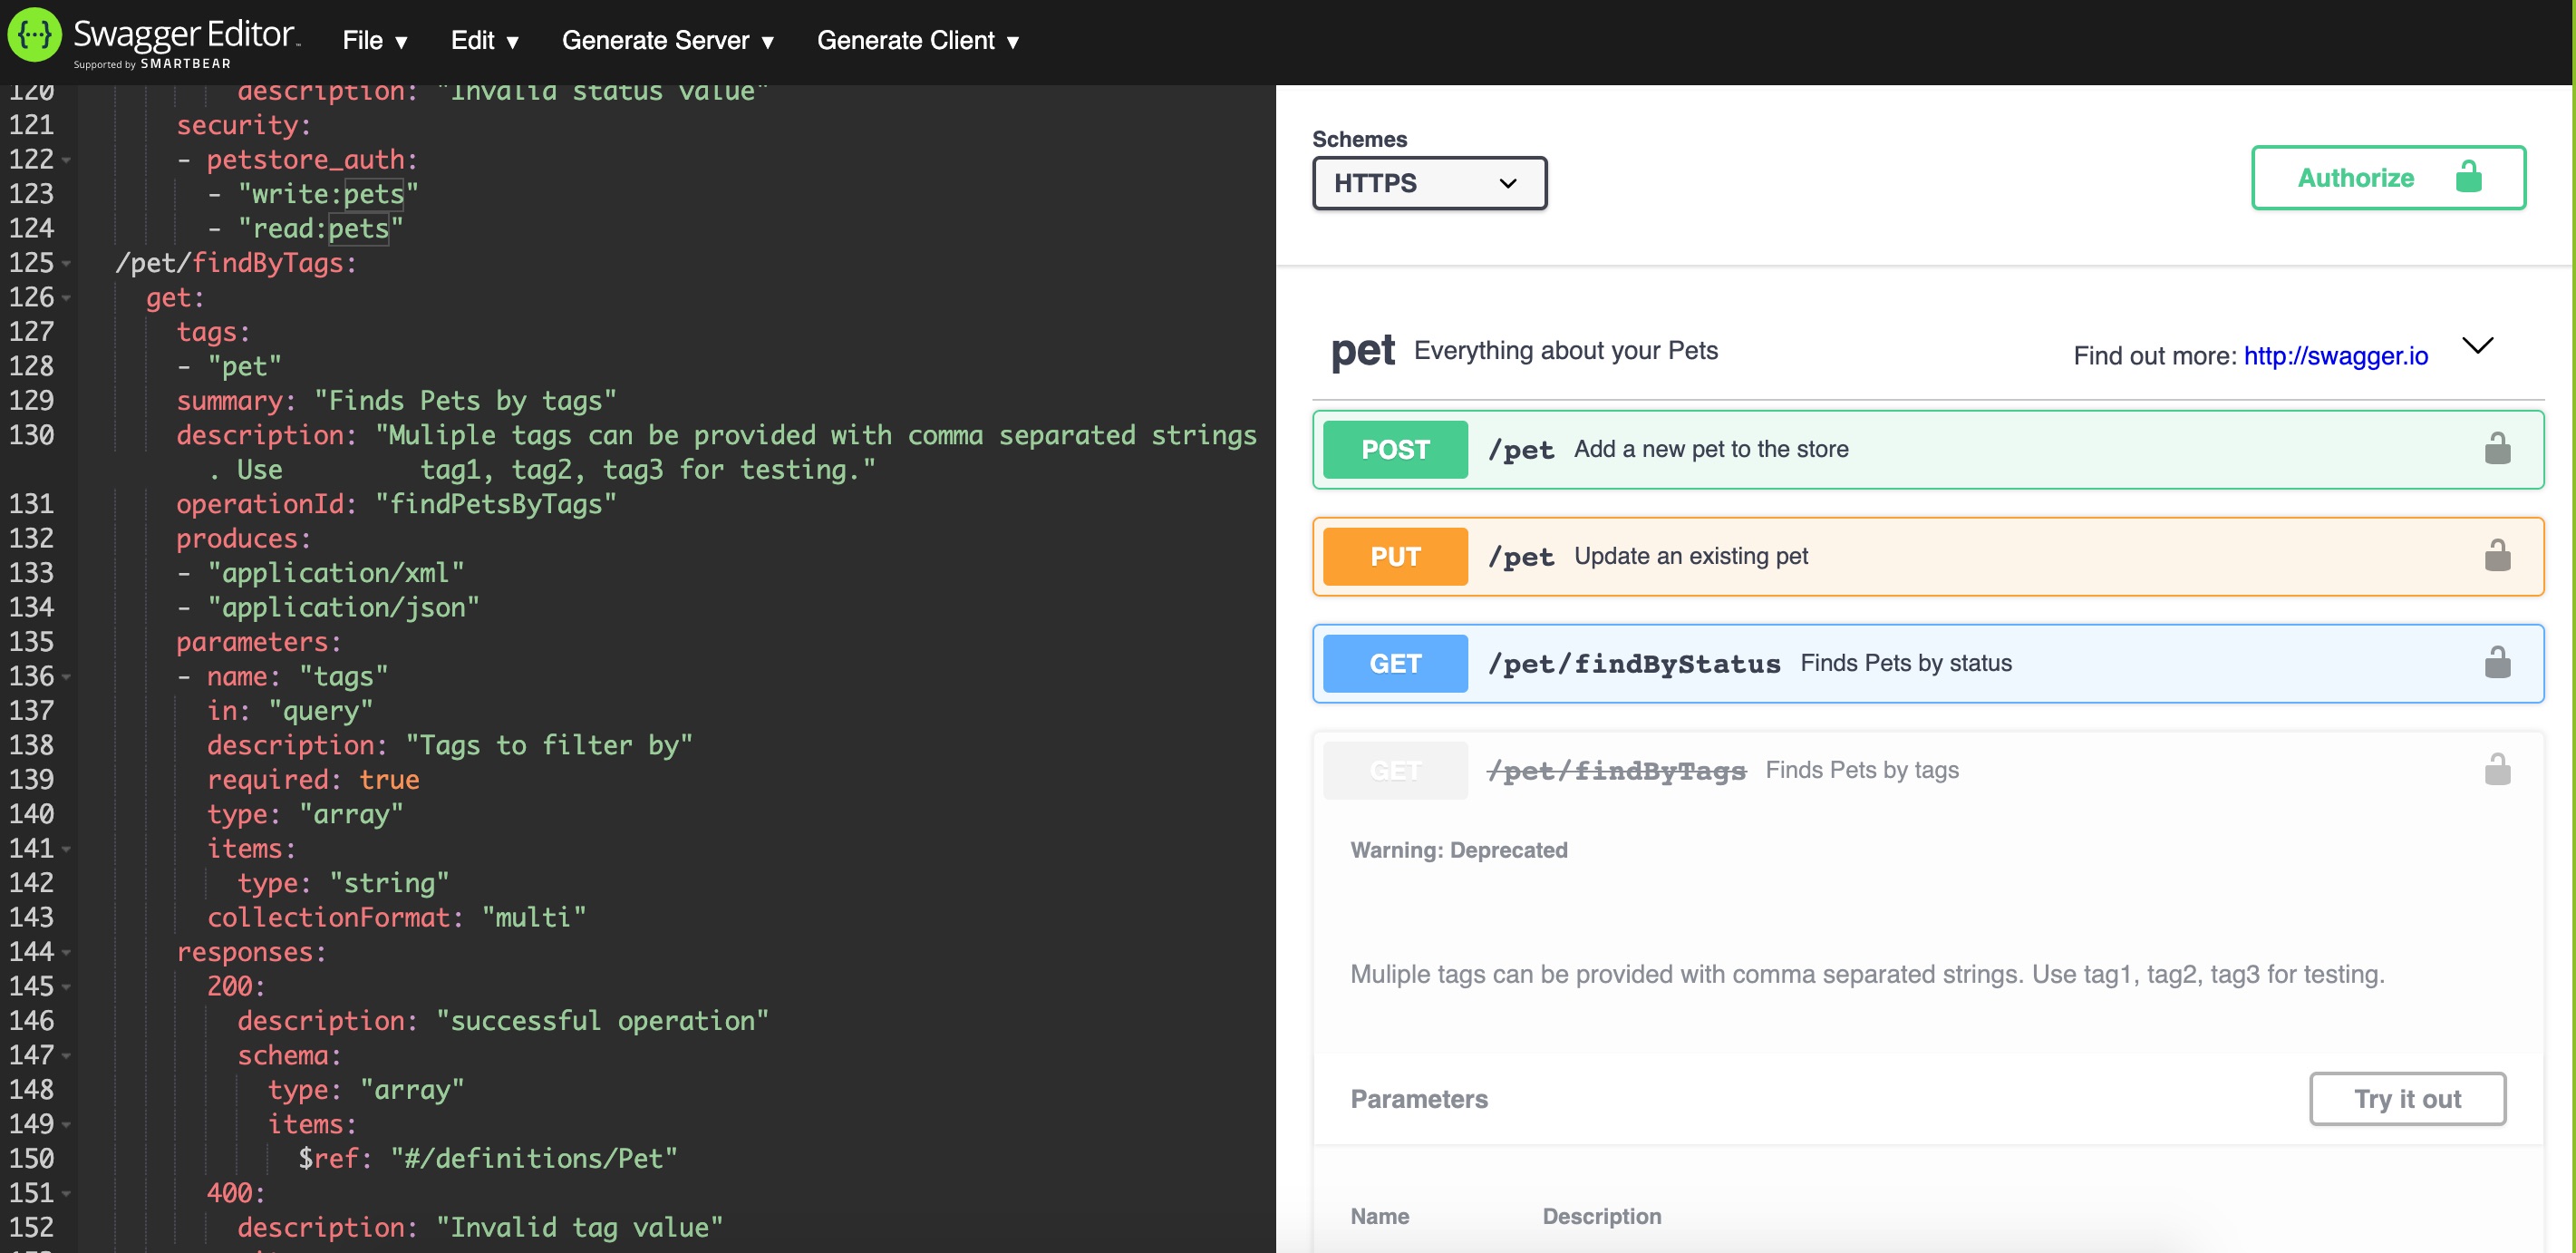
Task: Open the Edit menu
Action: click(484, 41)
